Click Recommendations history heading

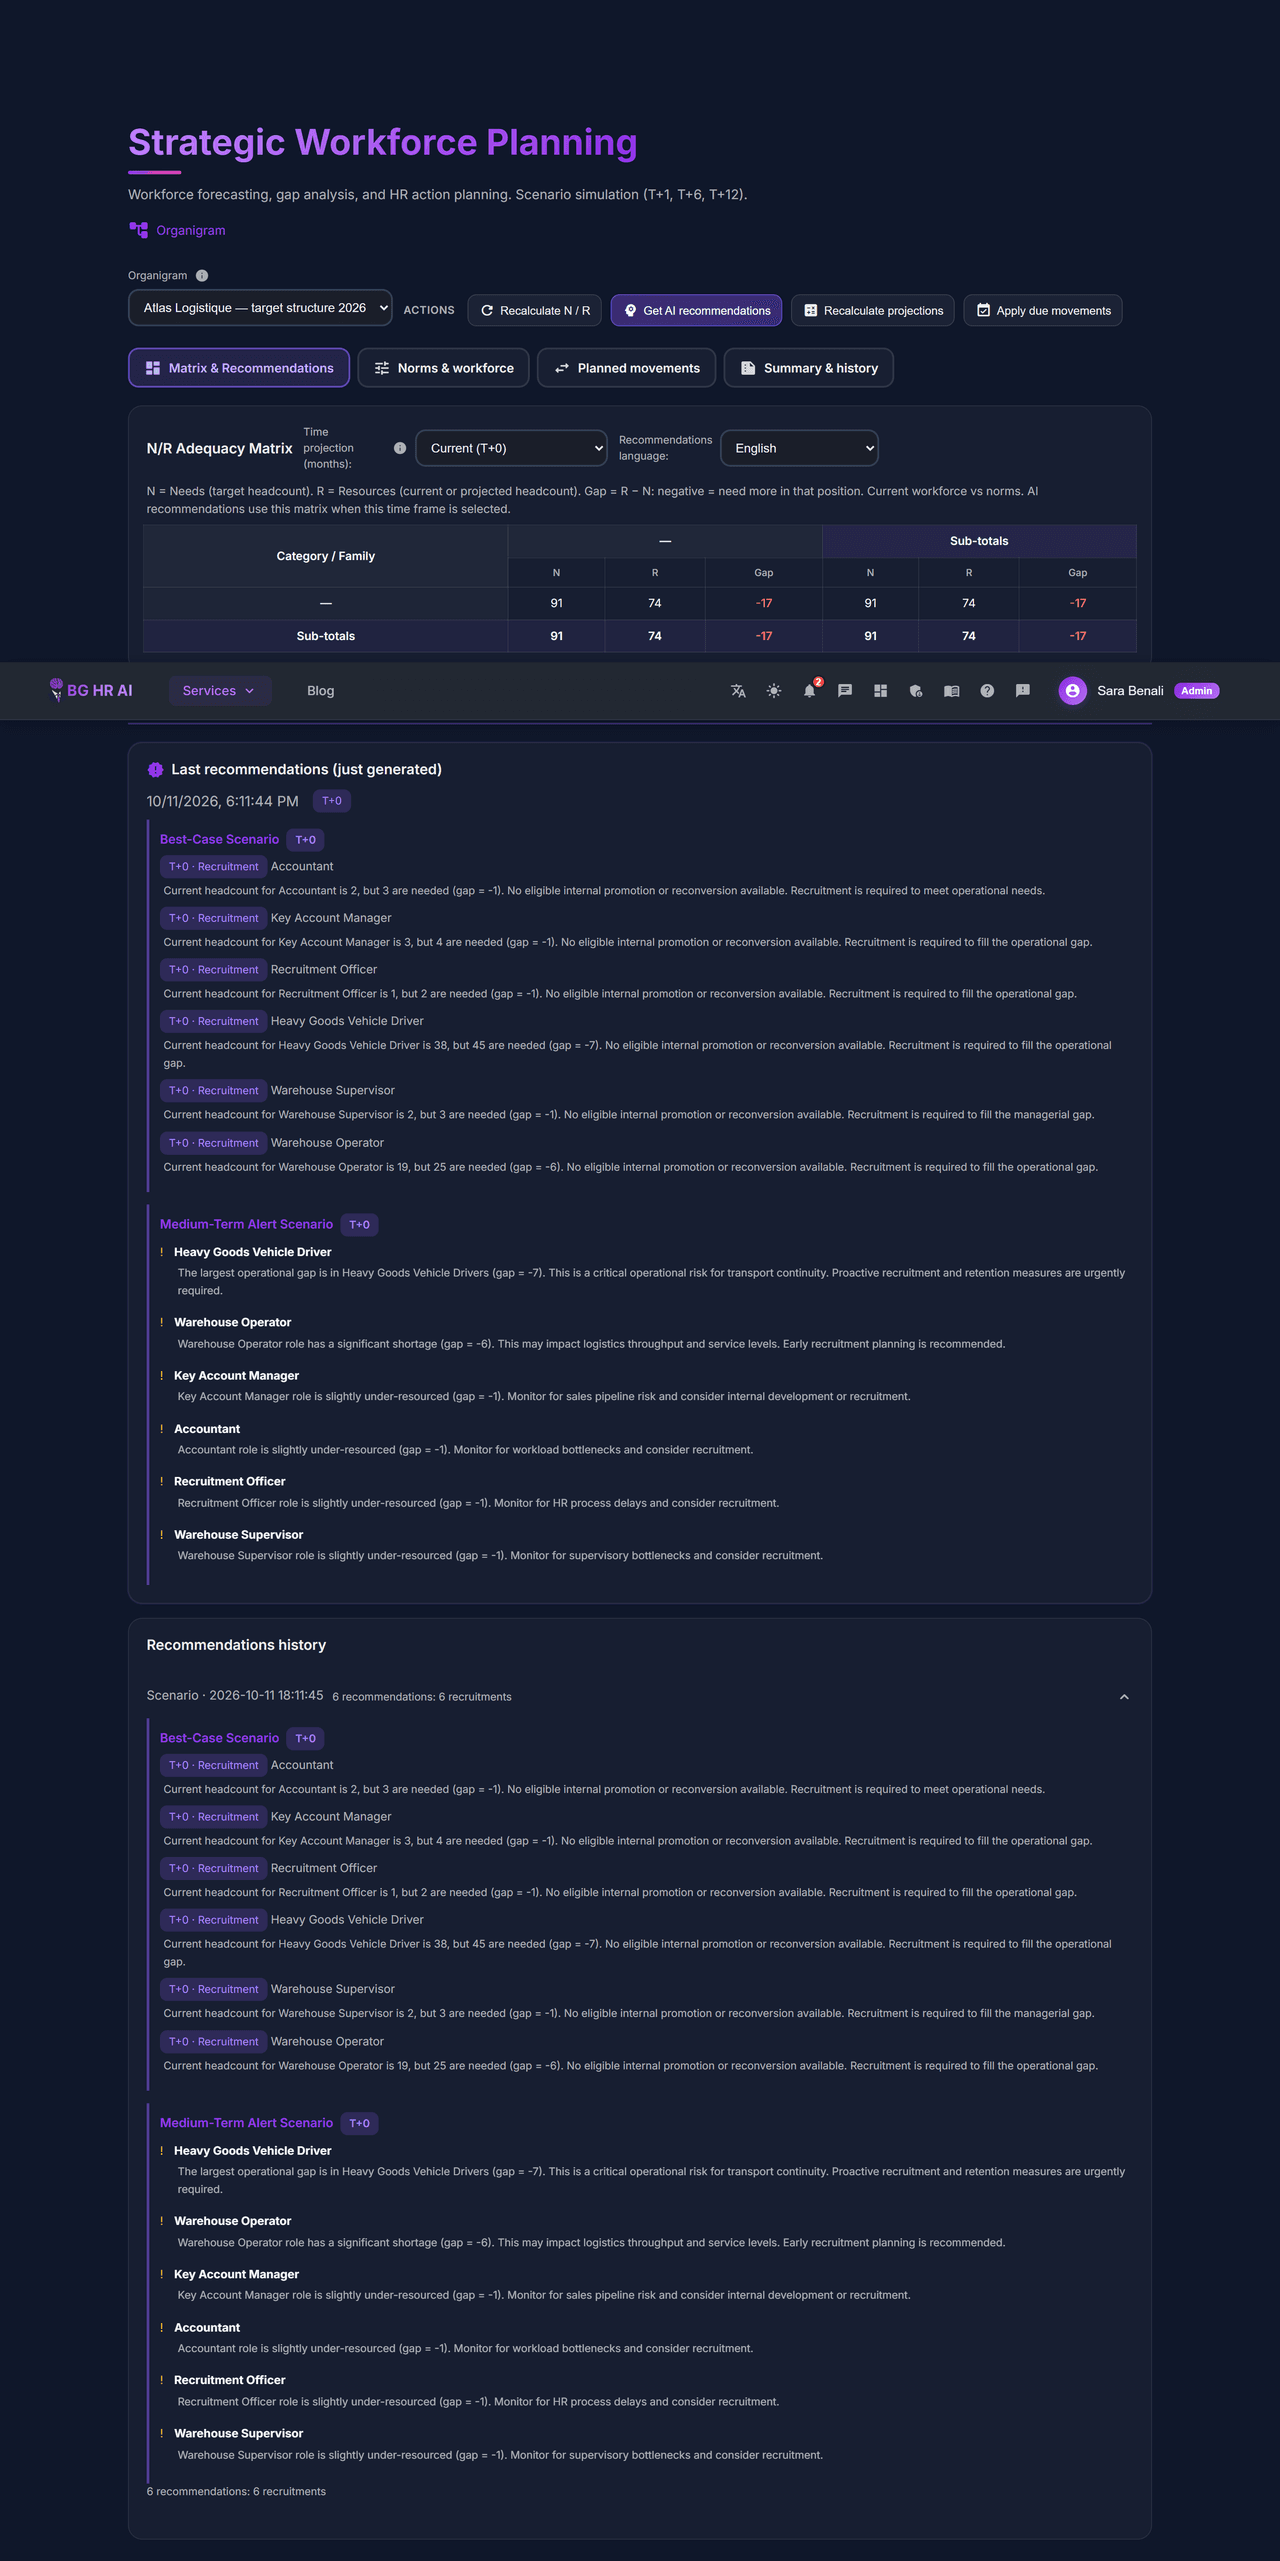(236, 1645)
